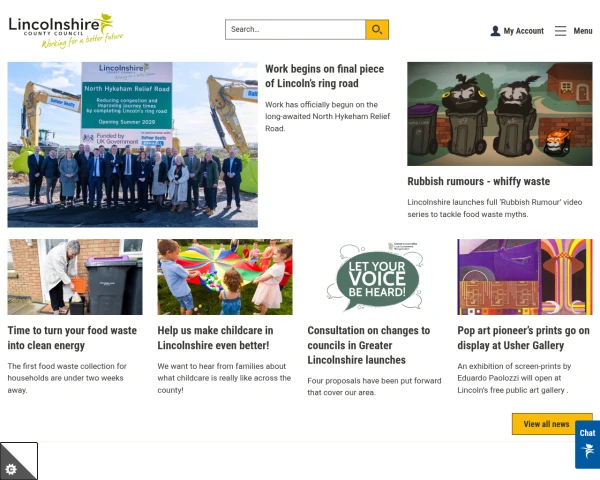Click the My Account person icon
Screen dimensions: 600x480
(x=495, y=31)
